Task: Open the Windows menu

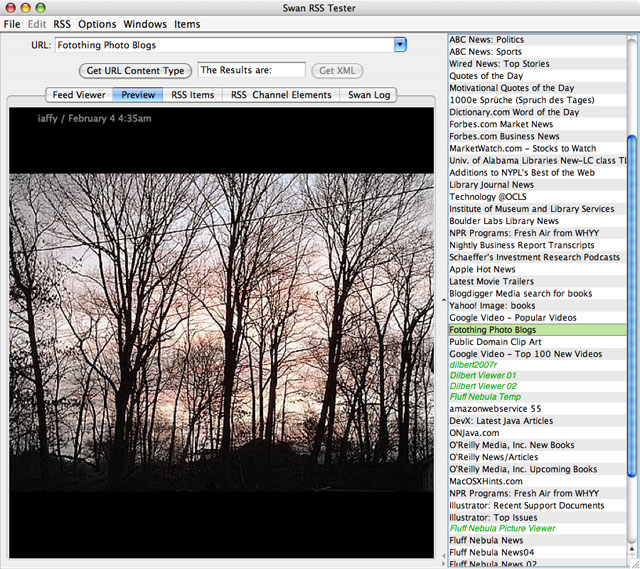Action: click(145, 24)
